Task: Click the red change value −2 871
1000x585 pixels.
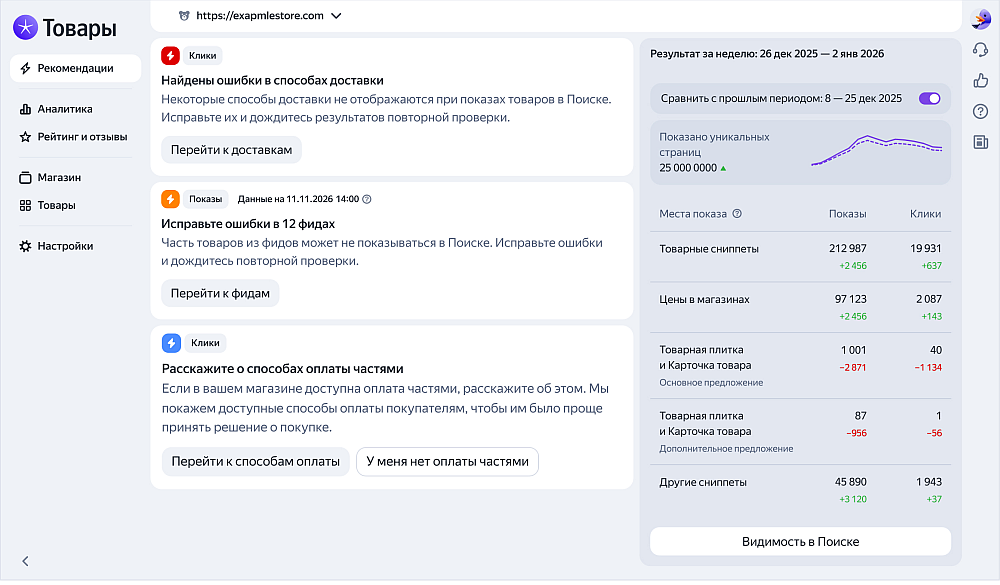Action: pyautogui.click(x=853, y=367)
